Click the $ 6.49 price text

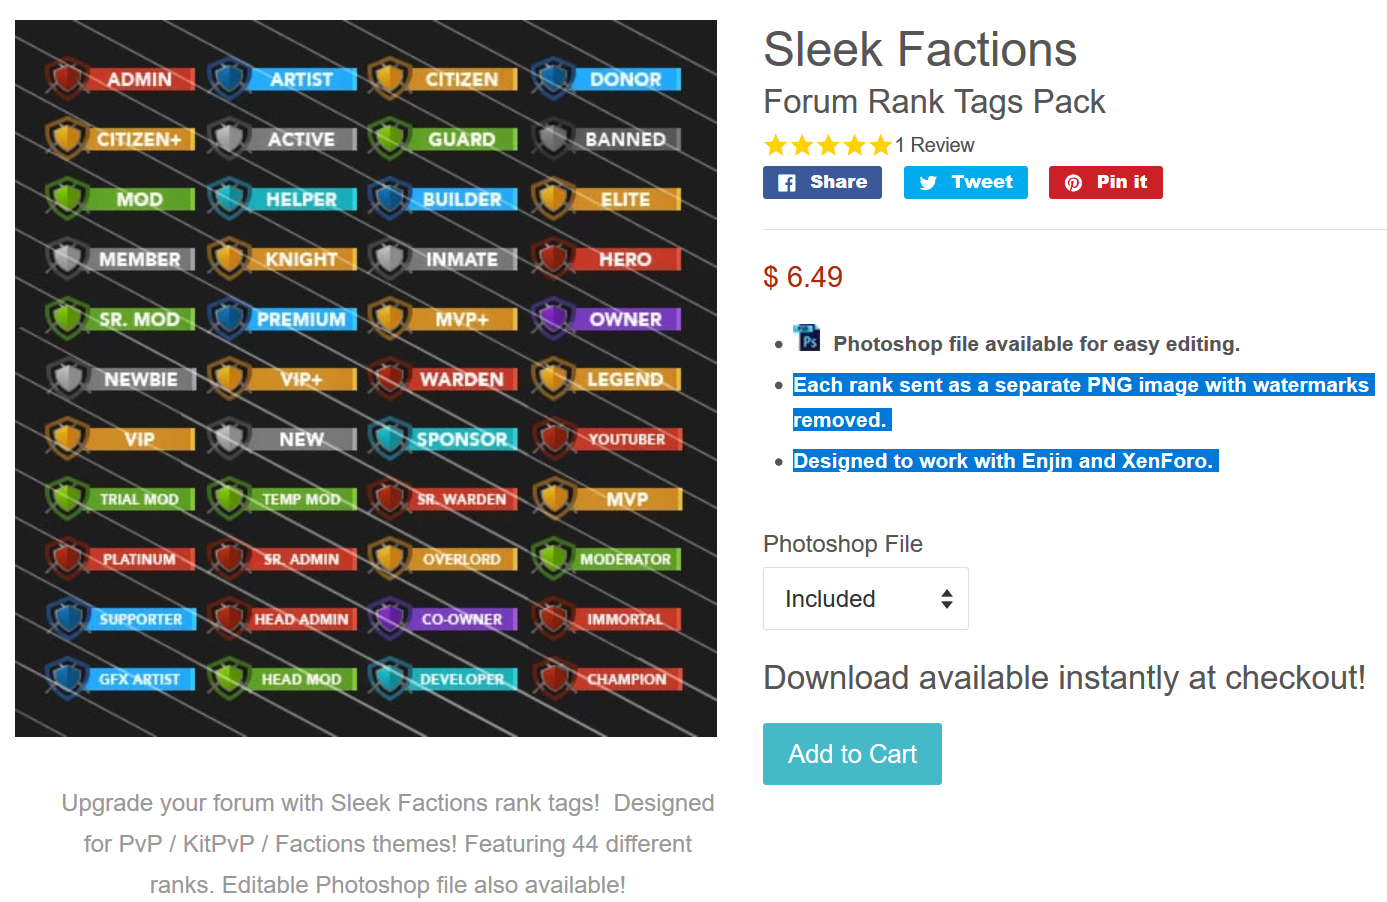(803, 277)
